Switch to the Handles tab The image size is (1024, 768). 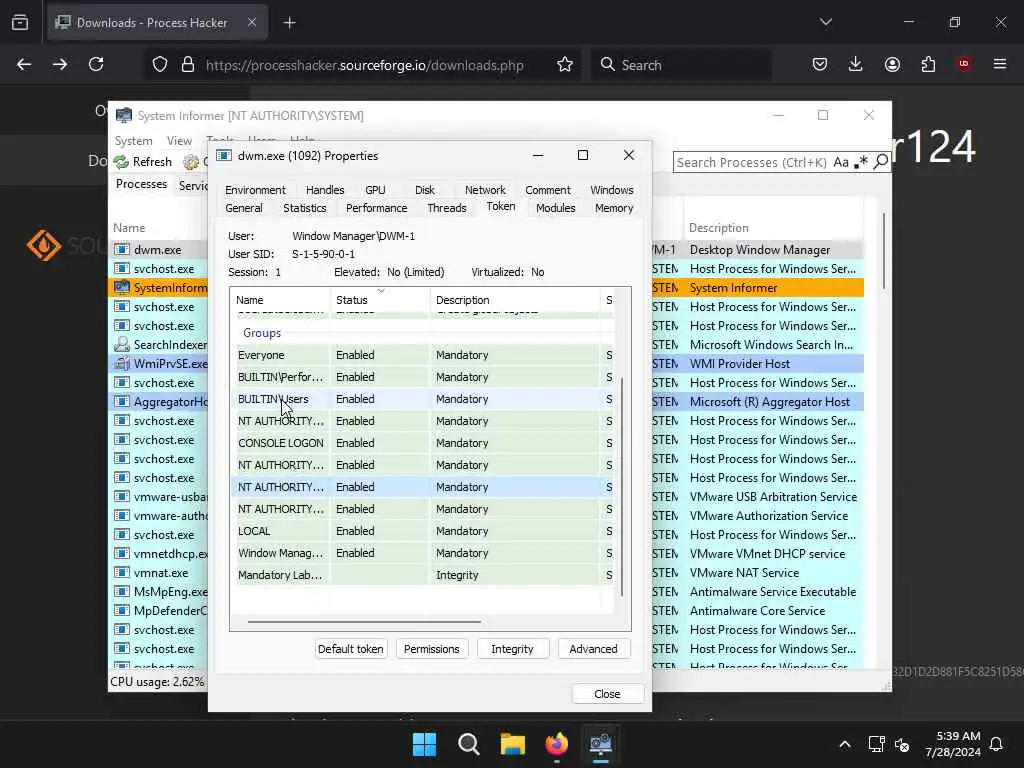(325, 189)
